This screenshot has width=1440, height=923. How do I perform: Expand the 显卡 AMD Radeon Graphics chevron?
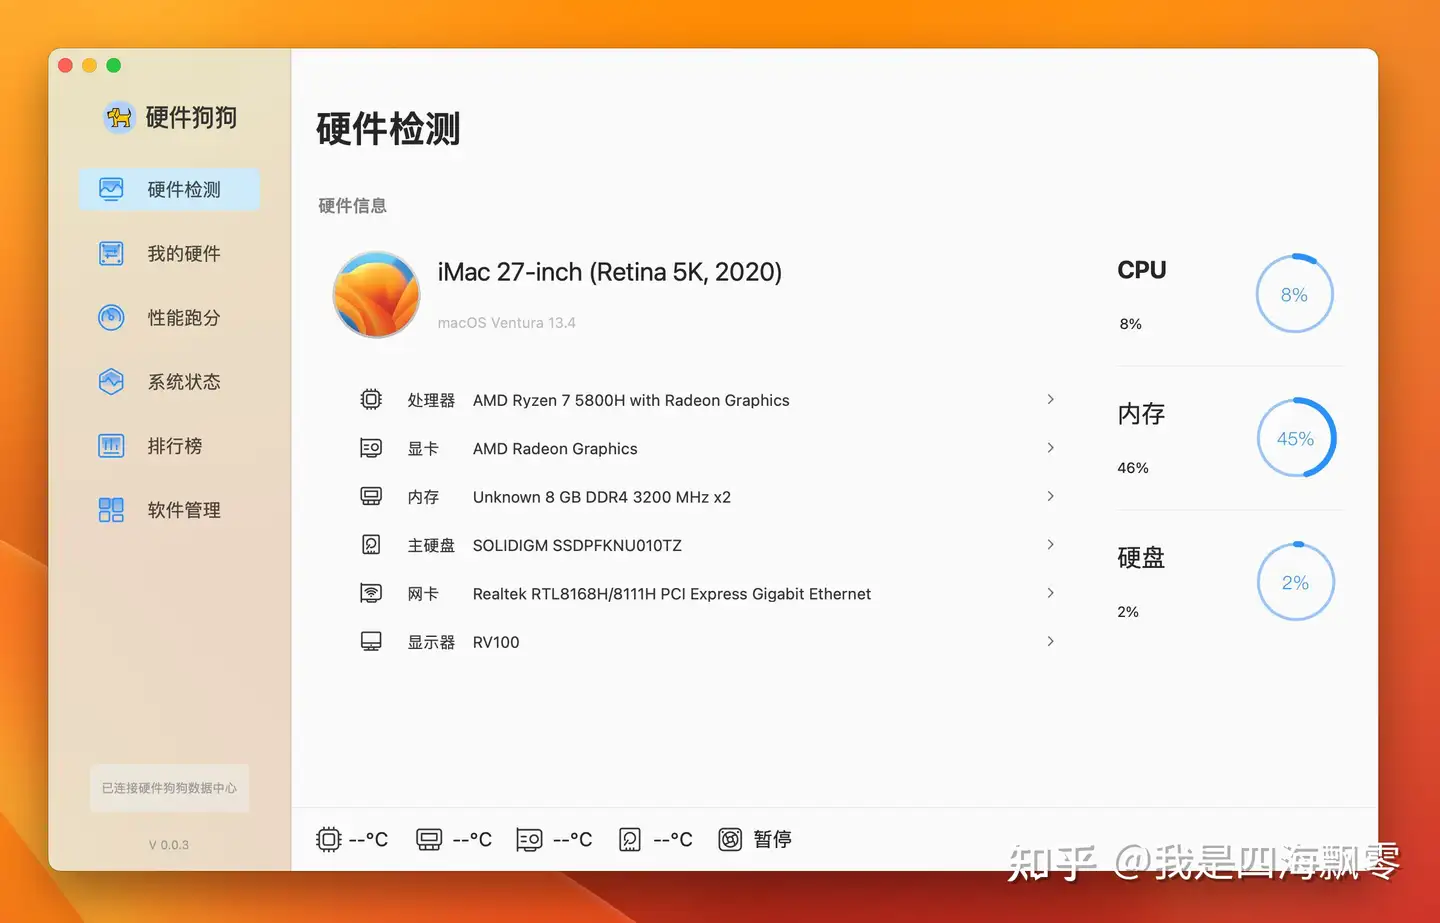coord(1050,447)
